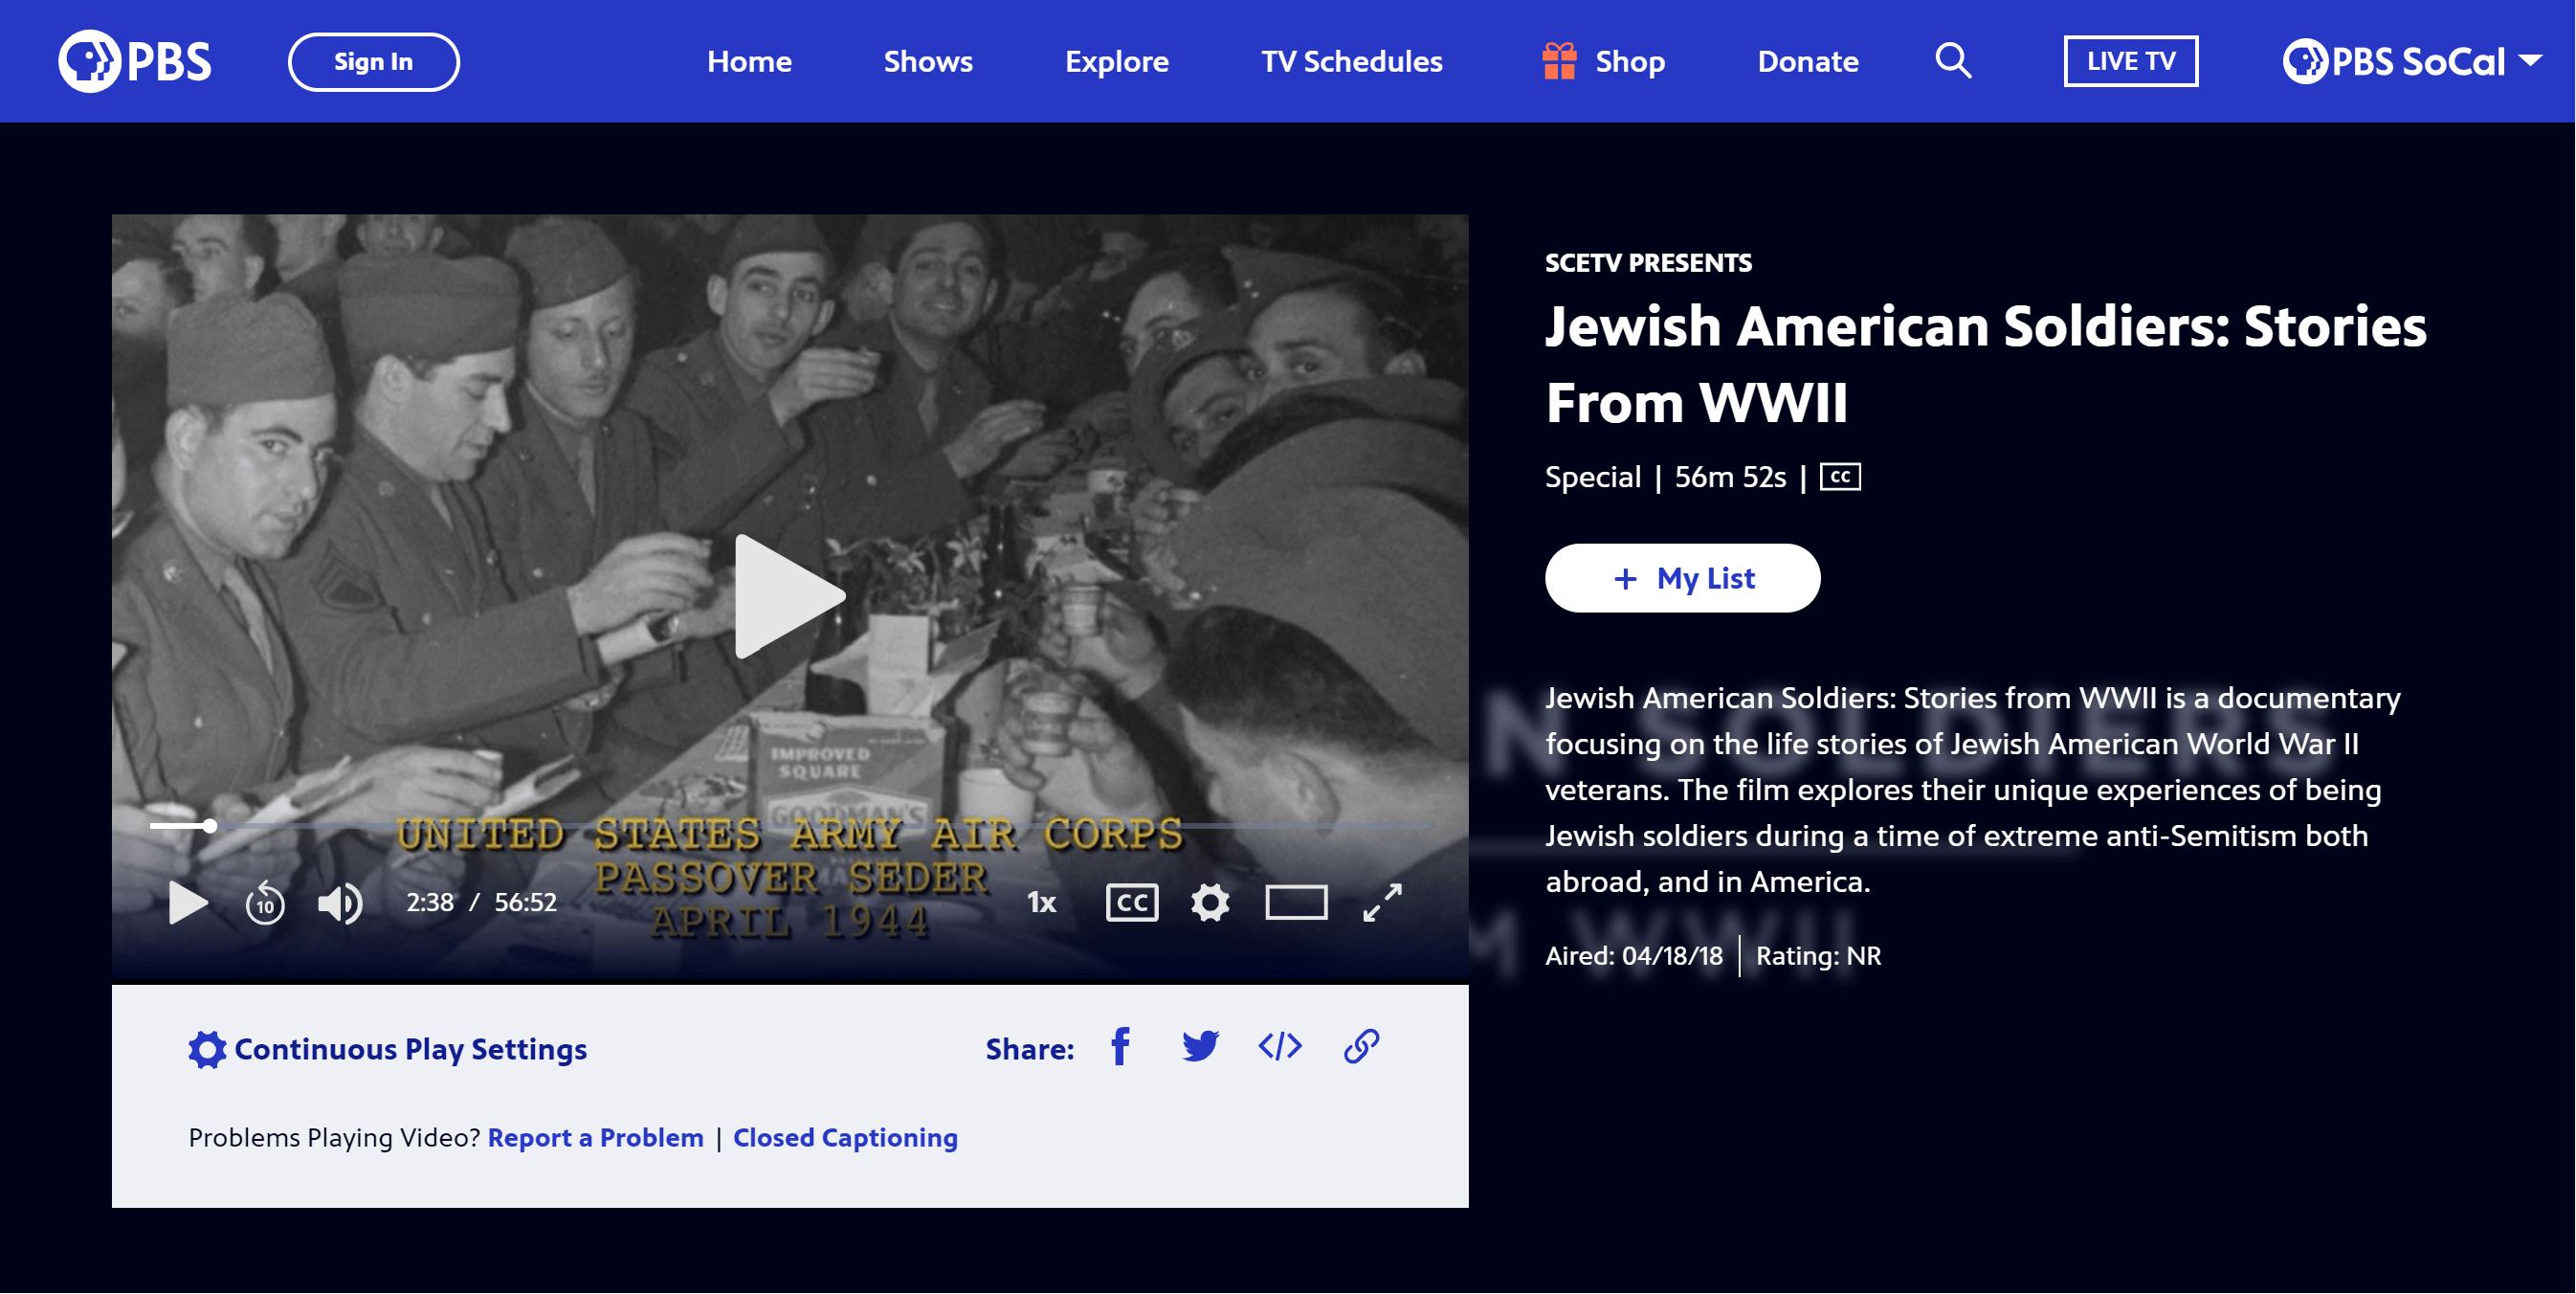Open Closed Captioning help link
Screen dimensions: 2576x1294
(x=845, y=1138)
